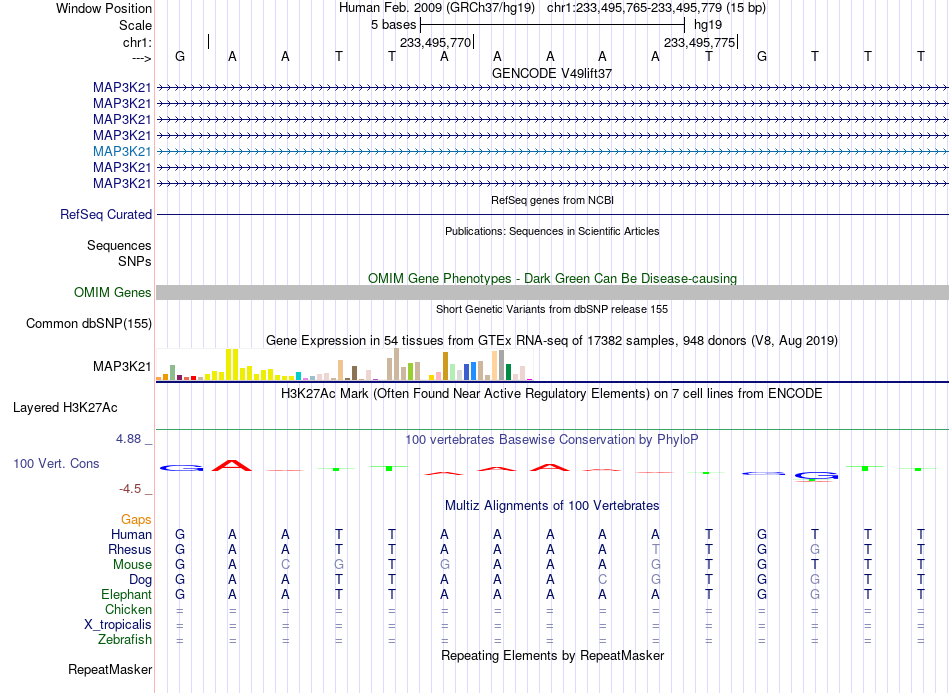Click the OMIM Genes track label
This screenshot has height=693, width=950.
coord(113,293)
